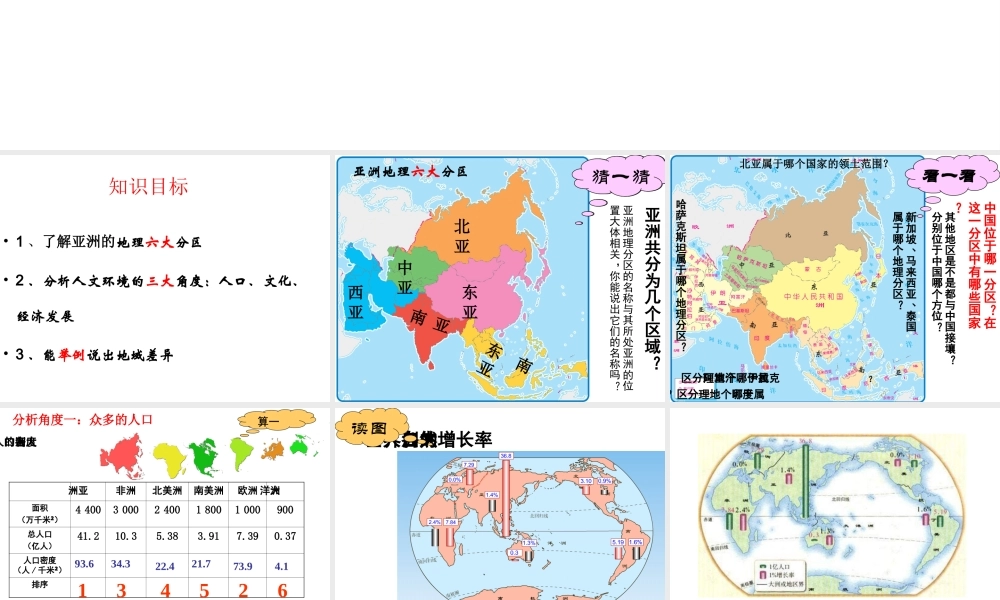Click the 西亚 label on the blue region
The height and width of the screenshot is (600, 1000).
355,302
